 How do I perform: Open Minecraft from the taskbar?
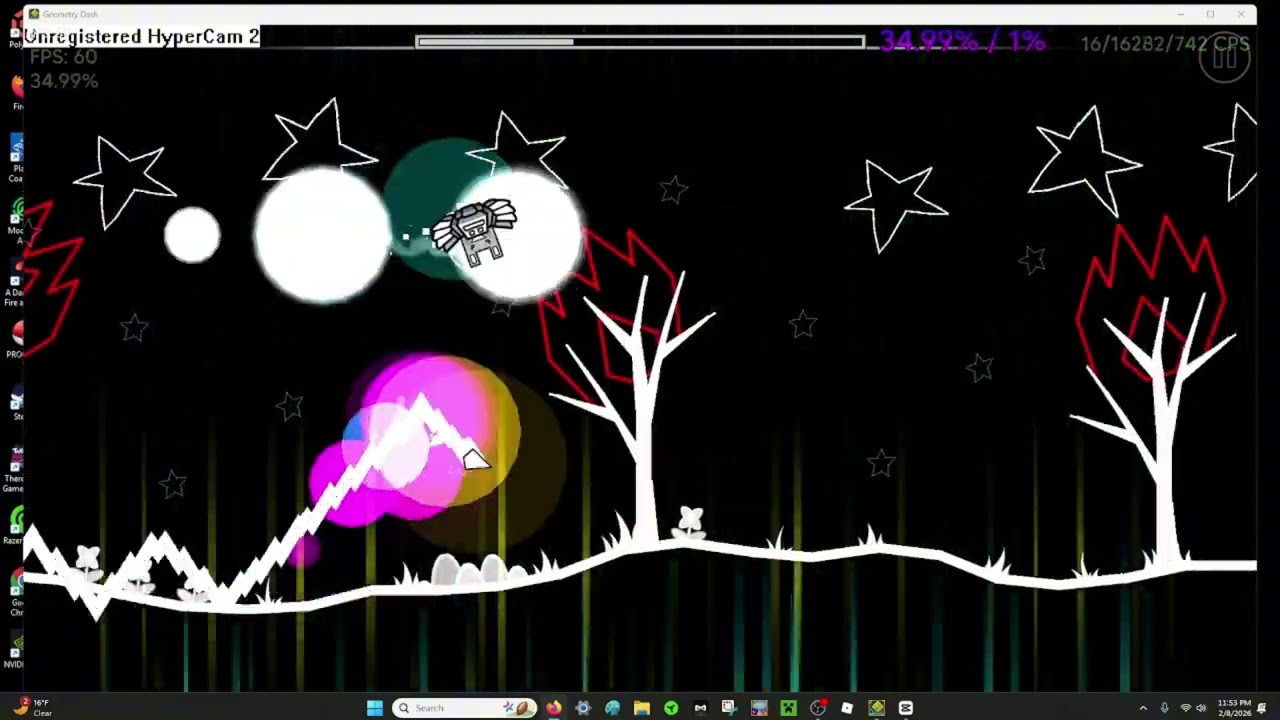[788, 708]
